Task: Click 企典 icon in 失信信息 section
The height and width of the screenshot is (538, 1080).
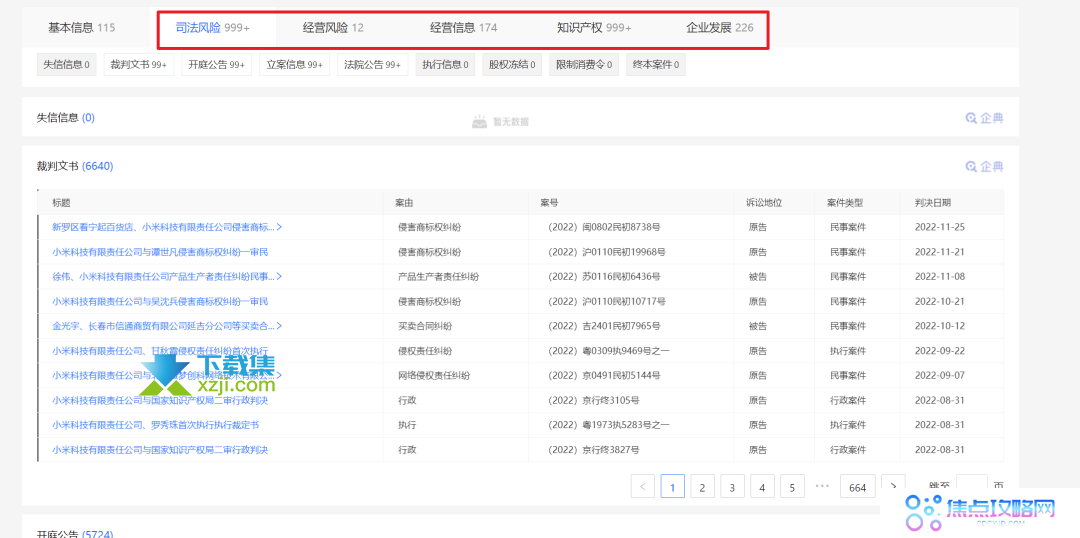Action: (984, 118)
